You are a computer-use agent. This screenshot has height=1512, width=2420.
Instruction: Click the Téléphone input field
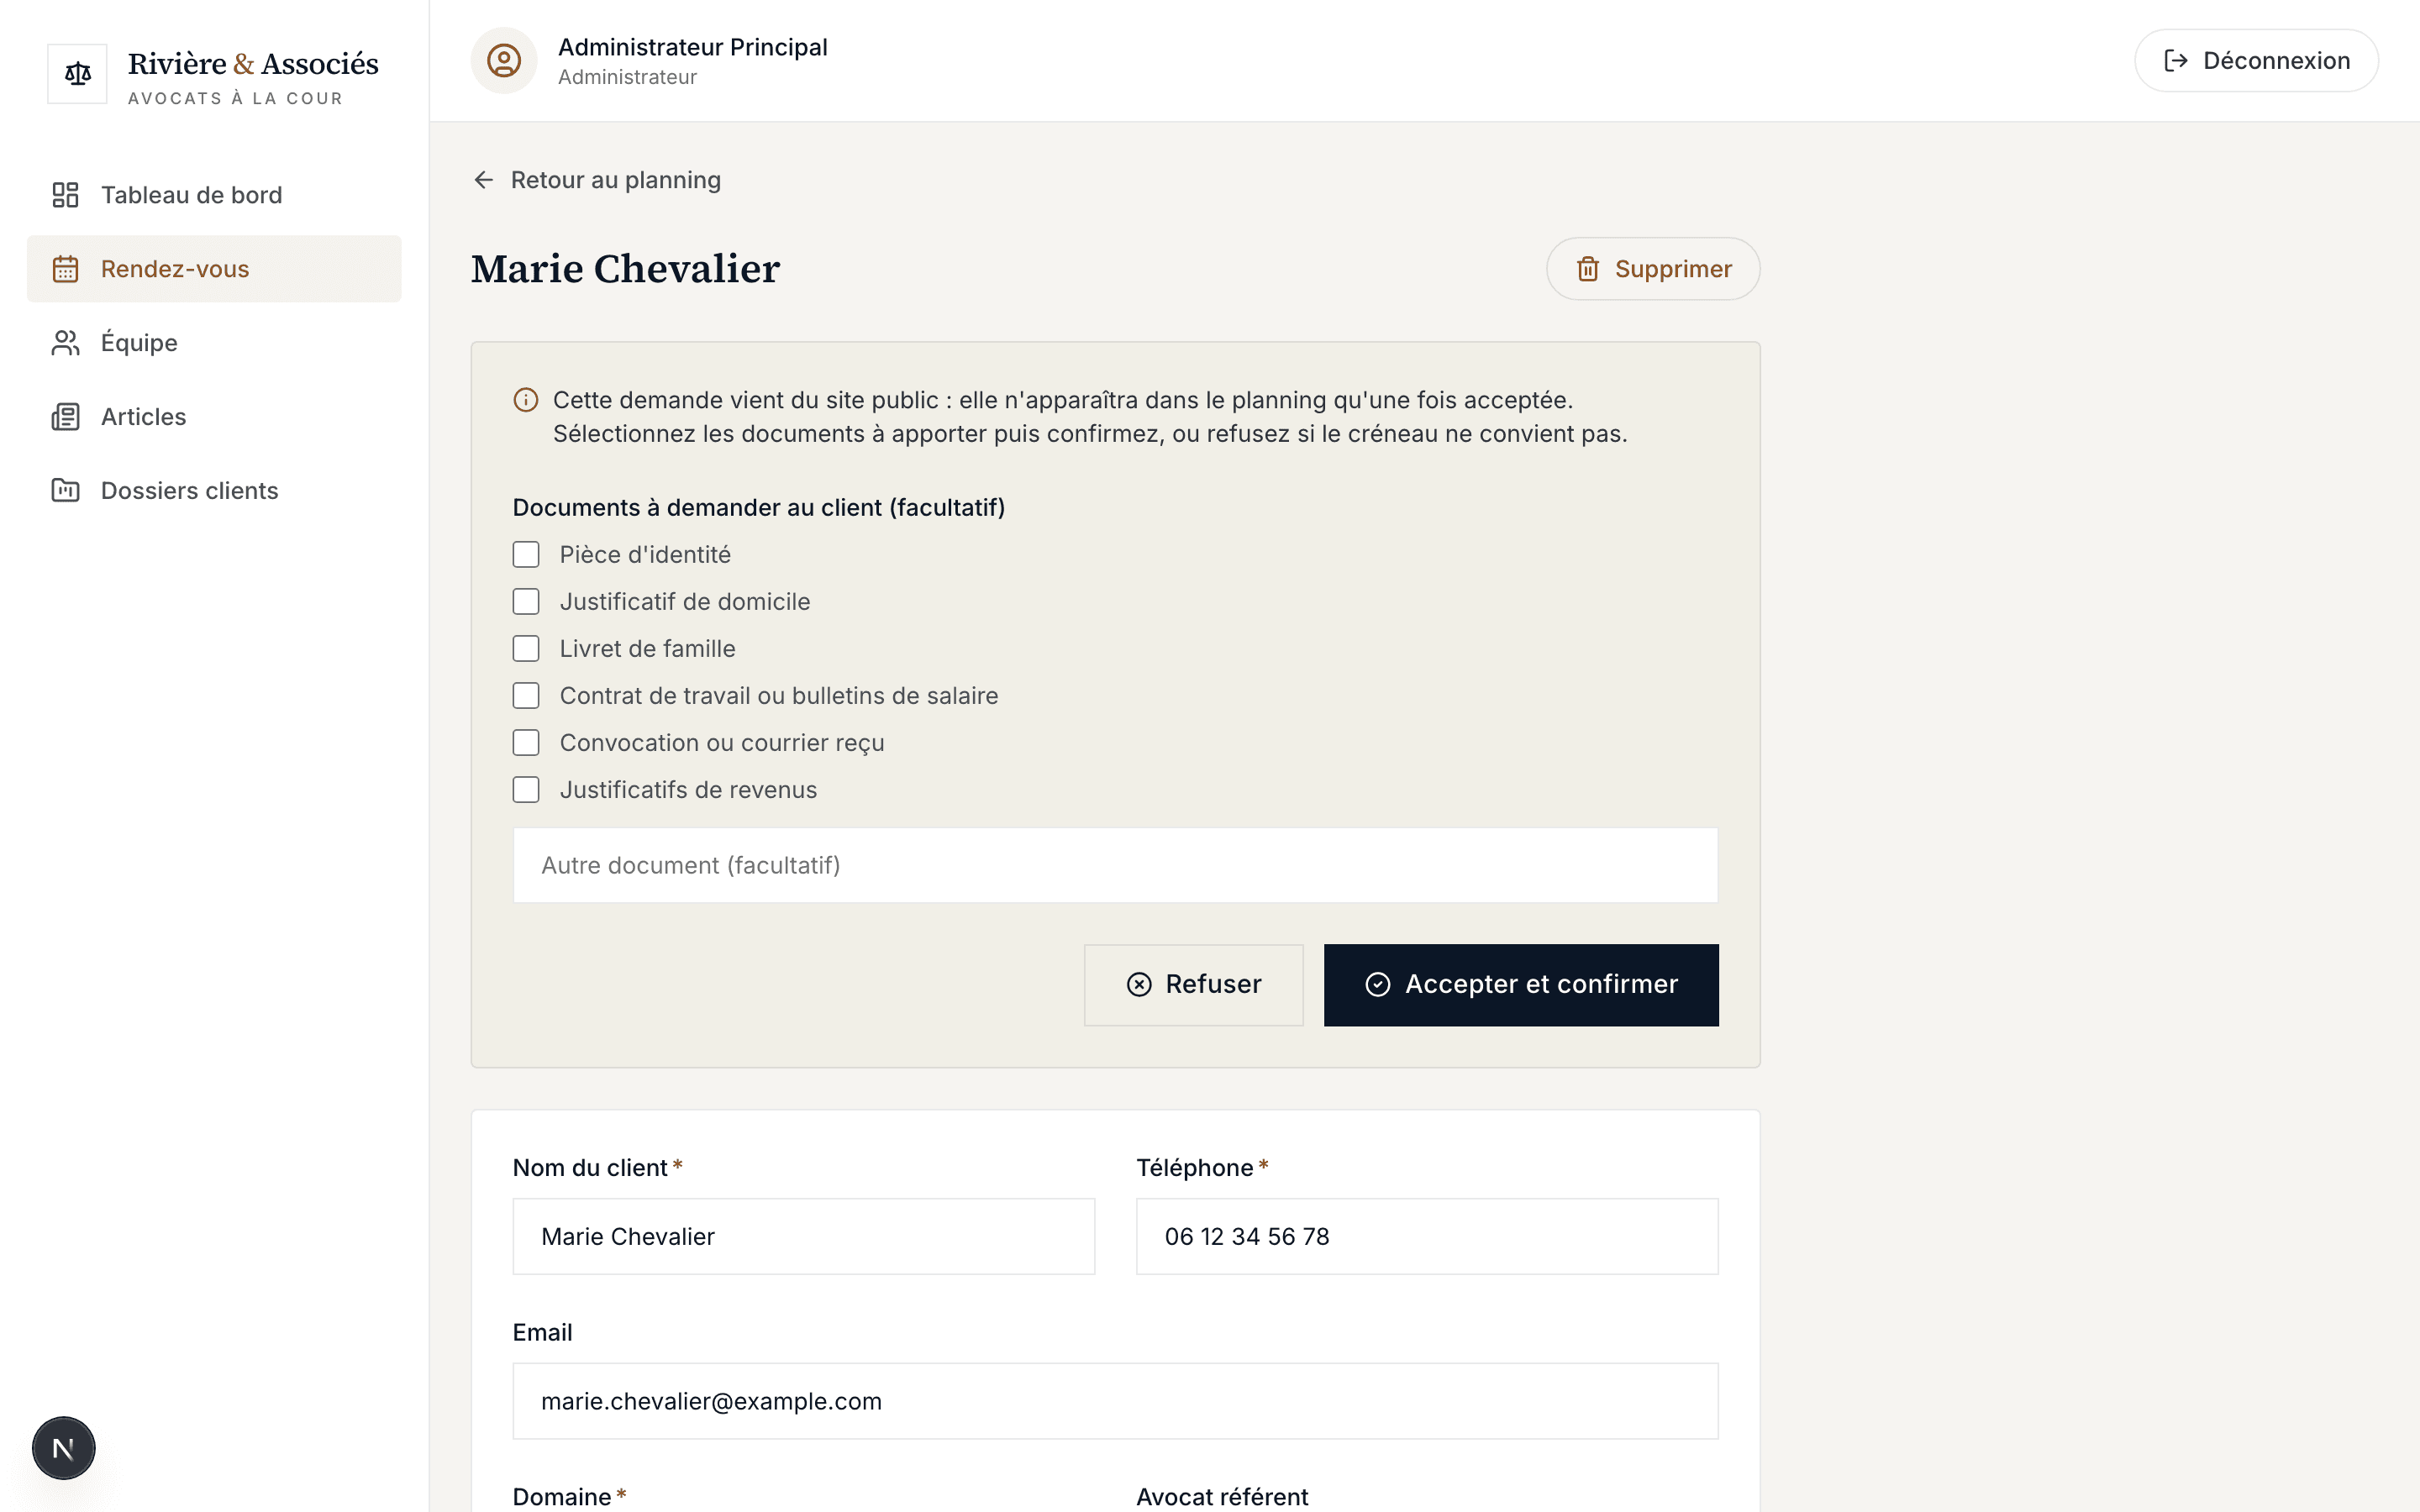pyautogui.click(x=1427, y=1237)
